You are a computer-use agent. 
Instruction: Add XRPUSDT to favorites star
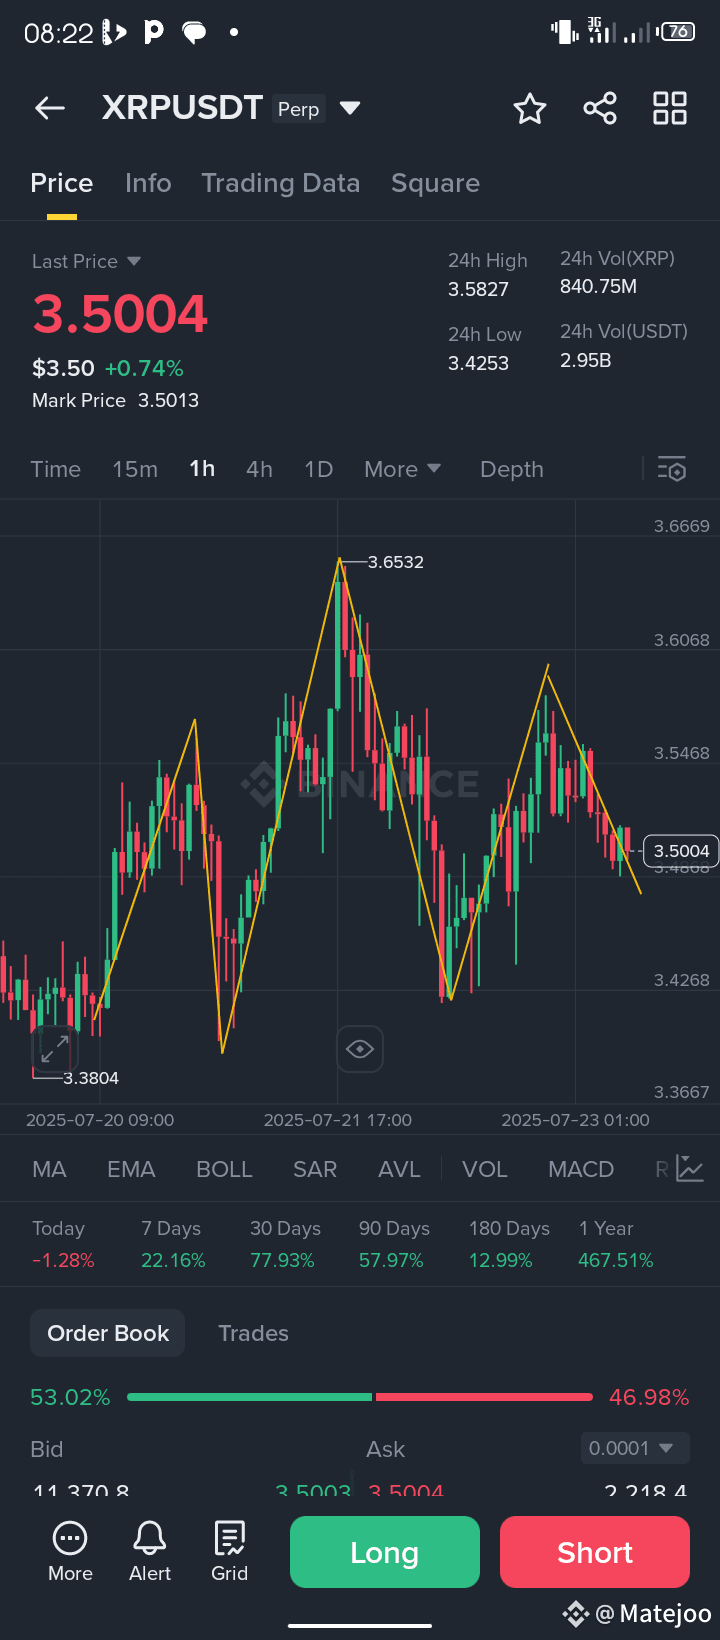[x=530, y=108]
